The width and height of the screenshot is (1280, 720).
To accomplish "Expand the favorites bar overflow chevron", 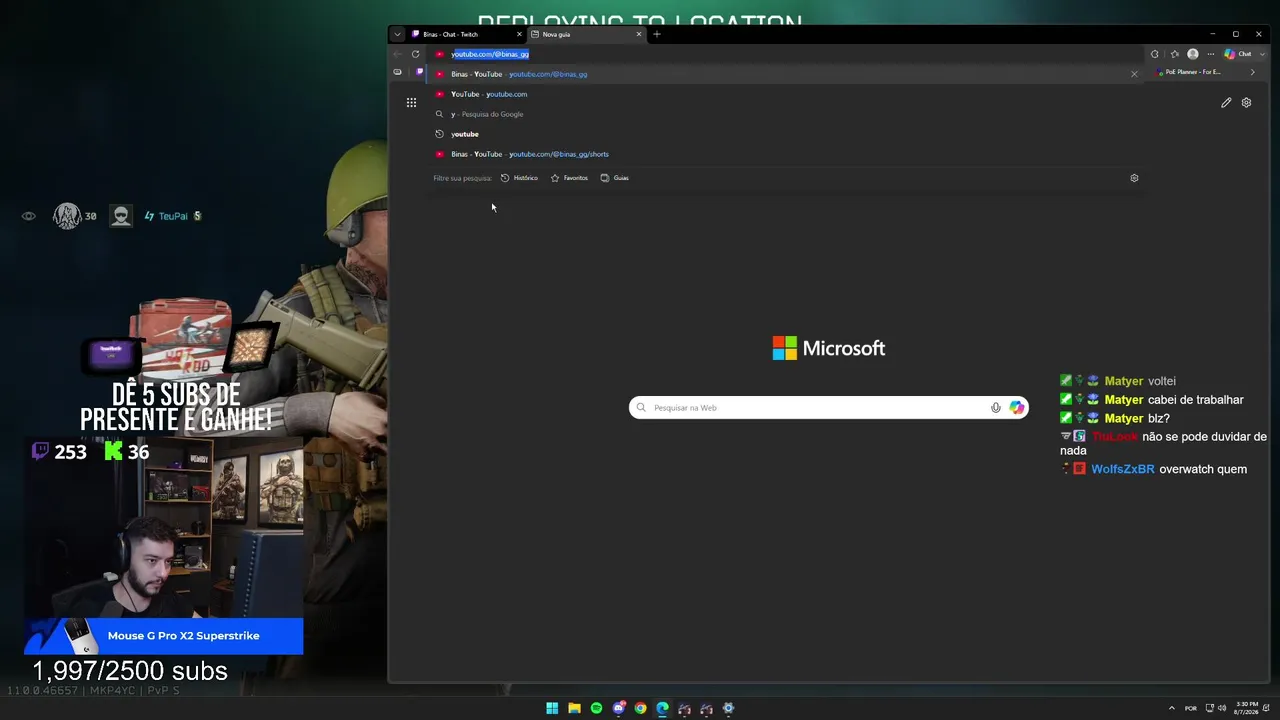I will (1252, 72).
